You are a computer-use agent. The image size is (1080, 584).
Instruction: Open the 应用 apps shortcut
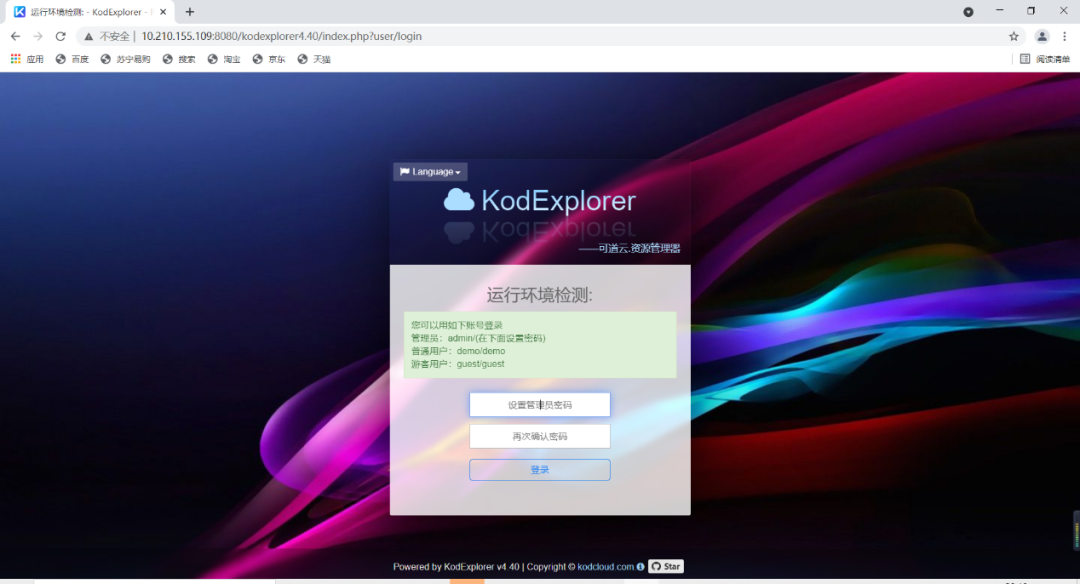tap(27, 59)
